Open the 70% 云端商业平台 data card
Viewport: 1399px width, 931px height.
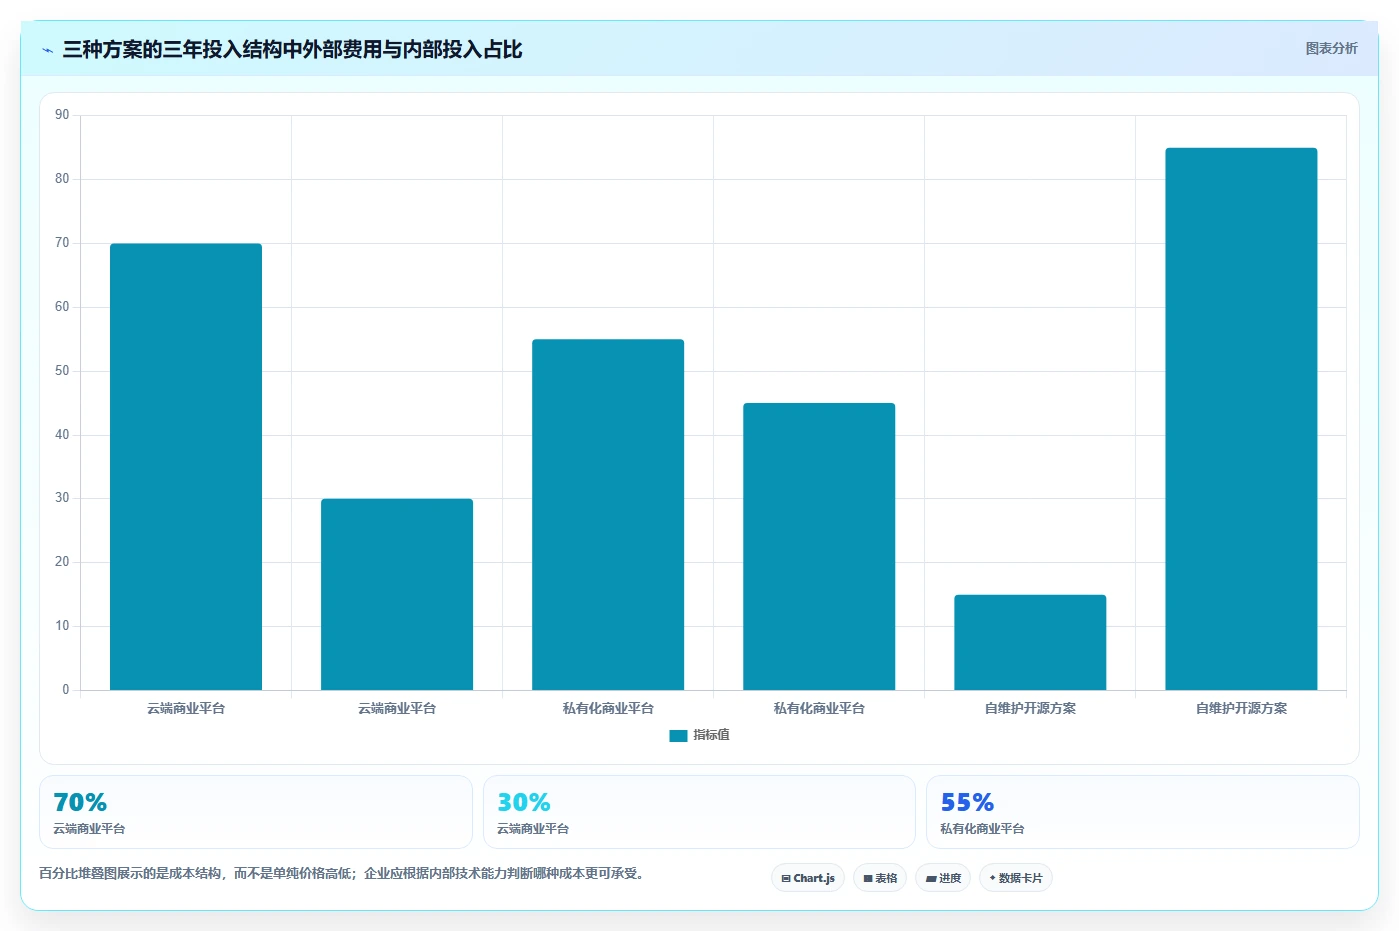(256, 812)
